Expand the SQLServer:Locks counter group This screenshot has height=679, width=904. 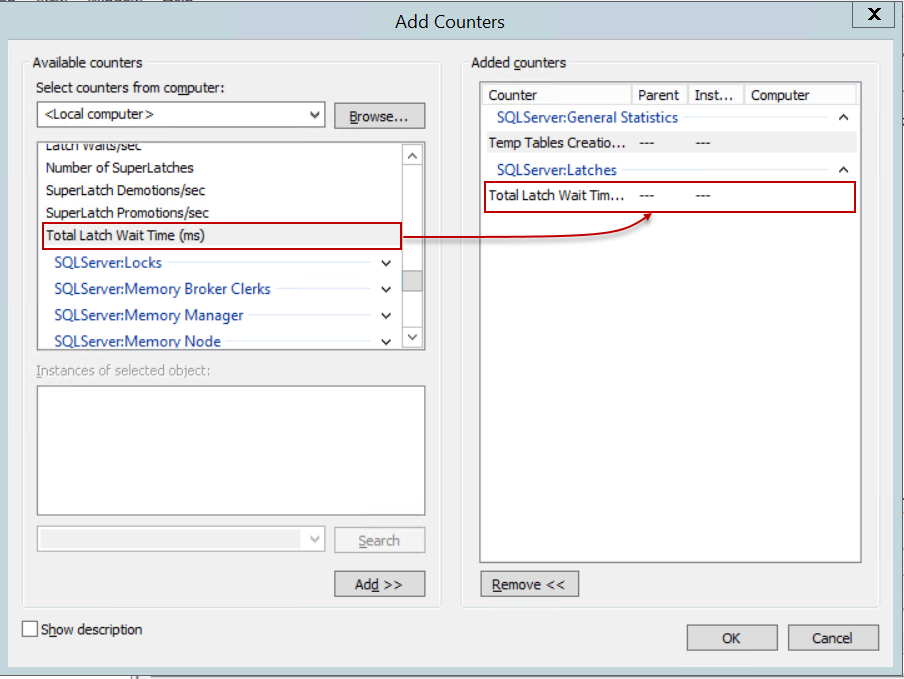(386, 263)
